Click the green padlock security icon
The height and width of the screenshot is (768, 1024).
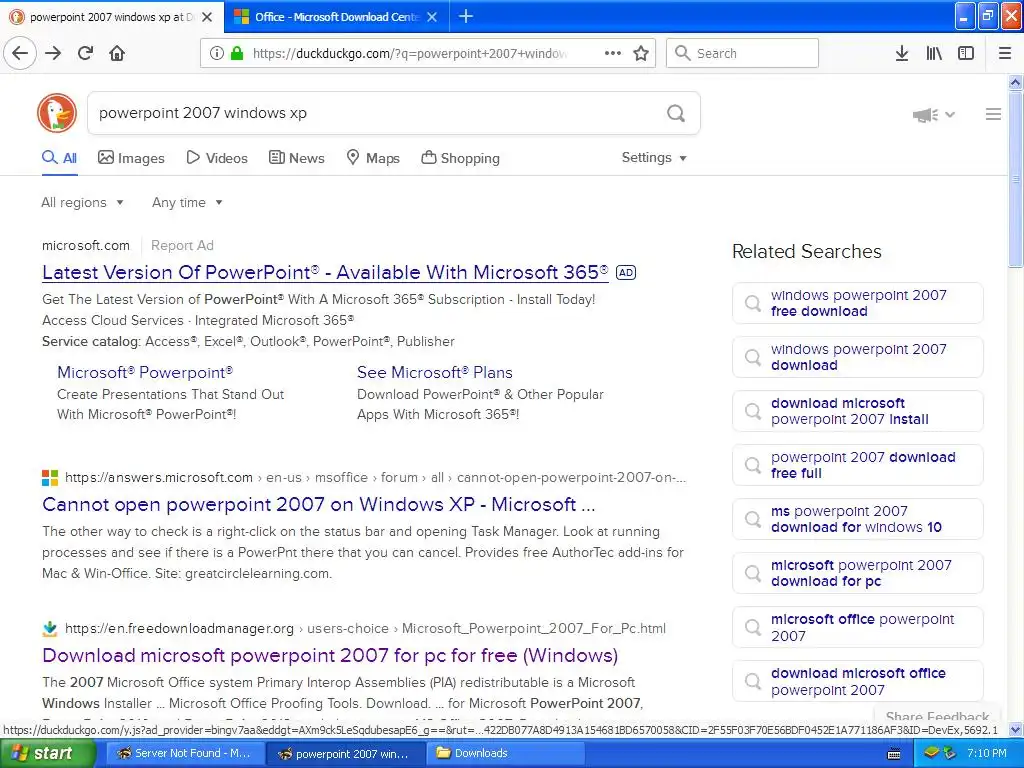237,53
